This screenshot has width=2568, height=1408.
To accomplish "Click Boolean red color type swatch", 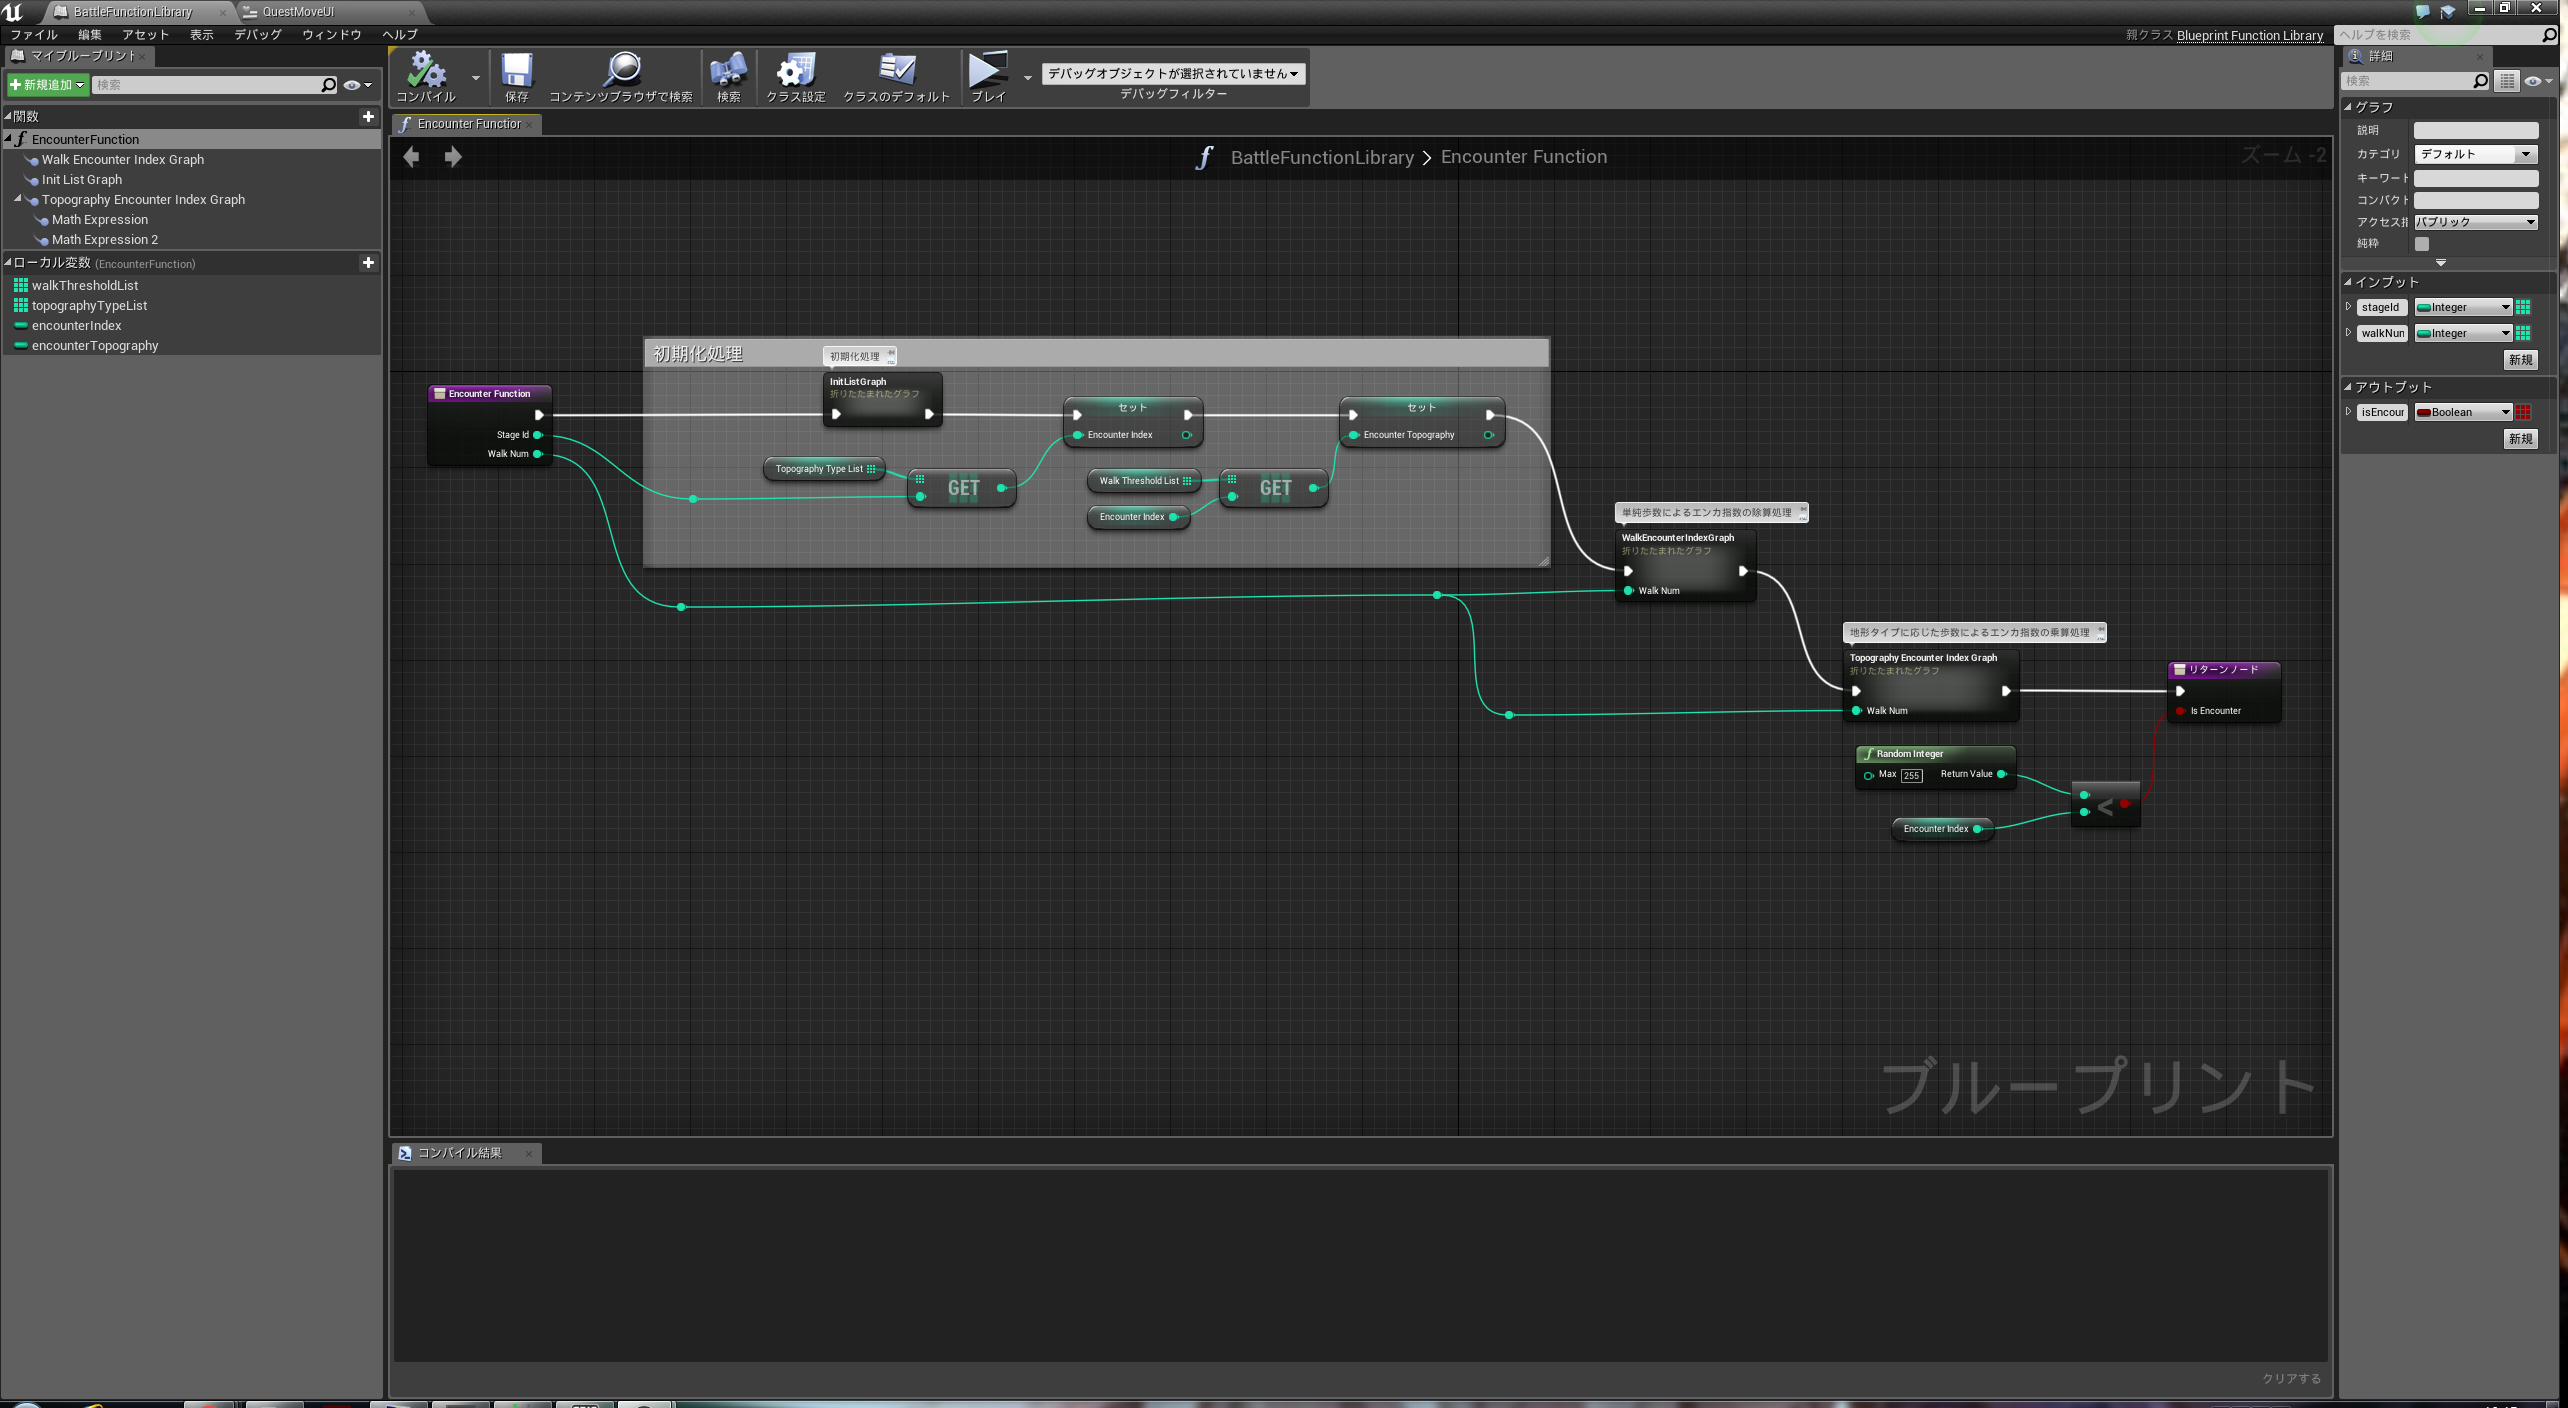I will pyautogui.click(x=2524, y=412).
